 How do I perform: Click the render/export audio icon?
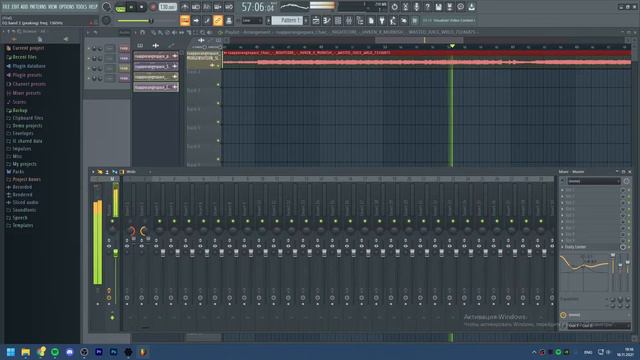[449, 7]
